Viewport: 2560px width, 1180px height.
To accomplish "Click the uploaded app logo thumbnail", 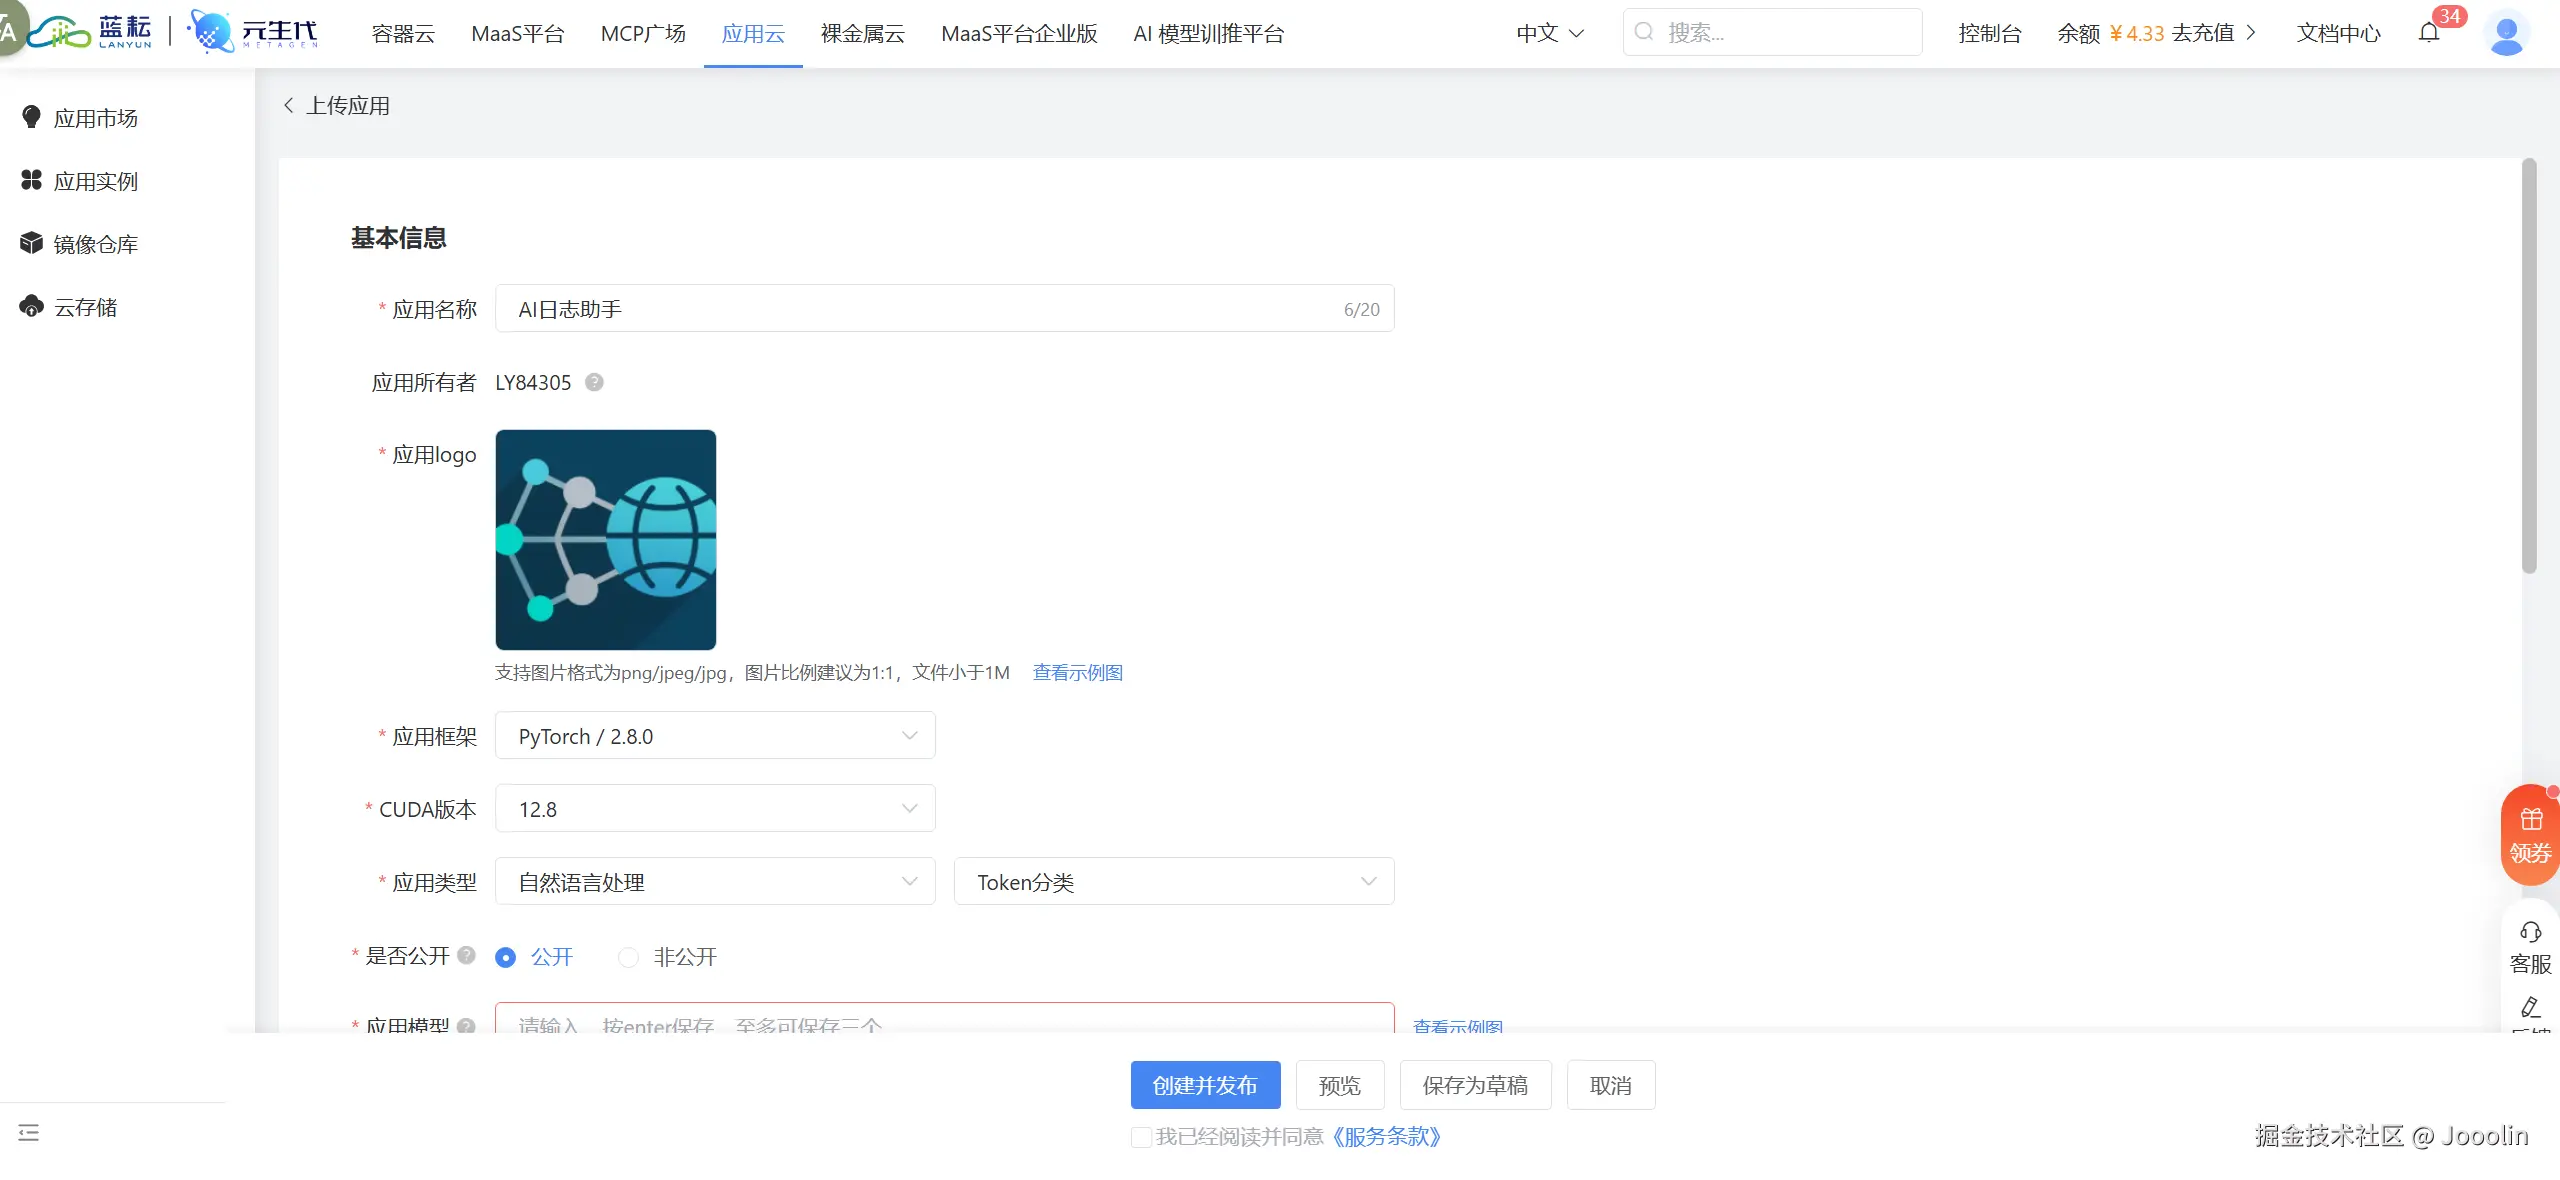I will (x=606, y=540).
